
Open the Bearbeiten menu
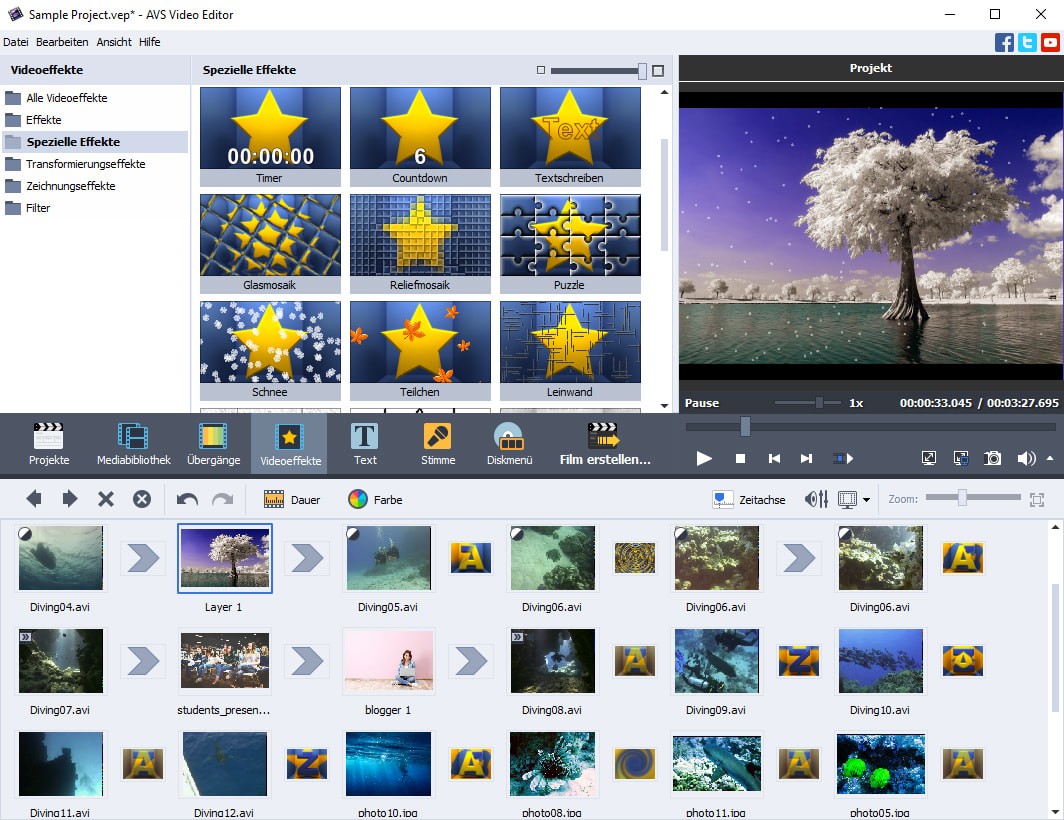pyautogui.click(x=62, y=42)
